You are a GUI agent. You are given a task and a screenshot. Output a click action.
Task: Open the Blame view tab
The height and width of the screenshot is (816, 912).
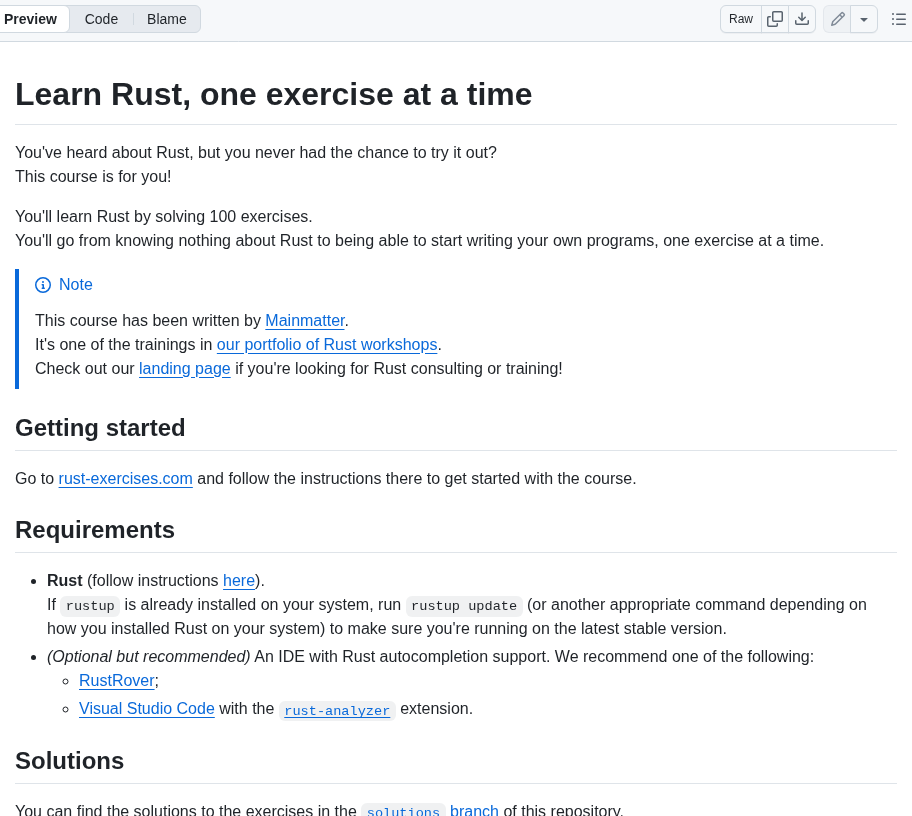tap(166, 19)
